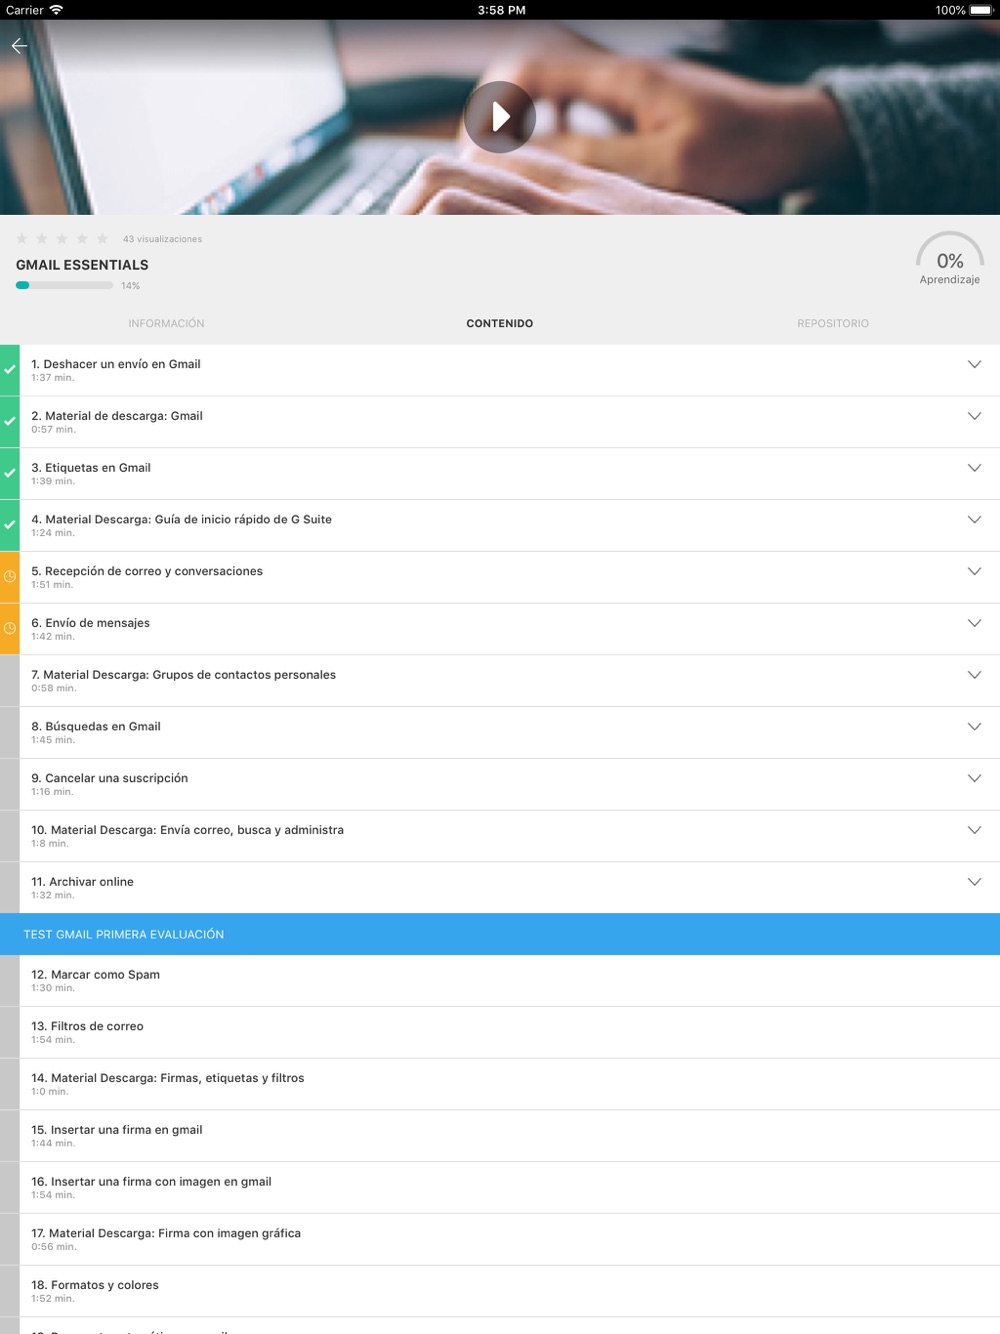Expand lesson 8 Búsquedas en Gmail chevron
The width and height of the screenshot is (1000, 1334).
[x=974, y=726]
